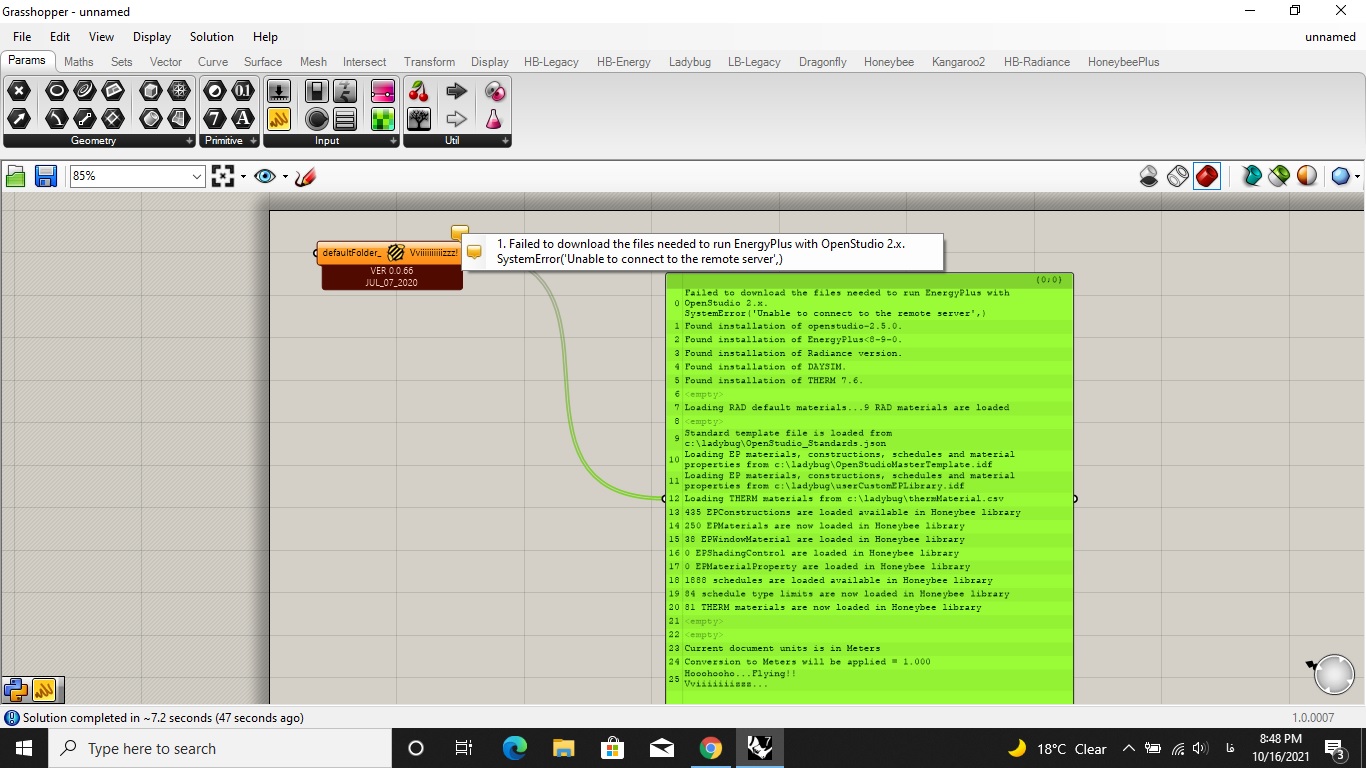Select the tree Data Dam util icon

click(x=419, y=119)
